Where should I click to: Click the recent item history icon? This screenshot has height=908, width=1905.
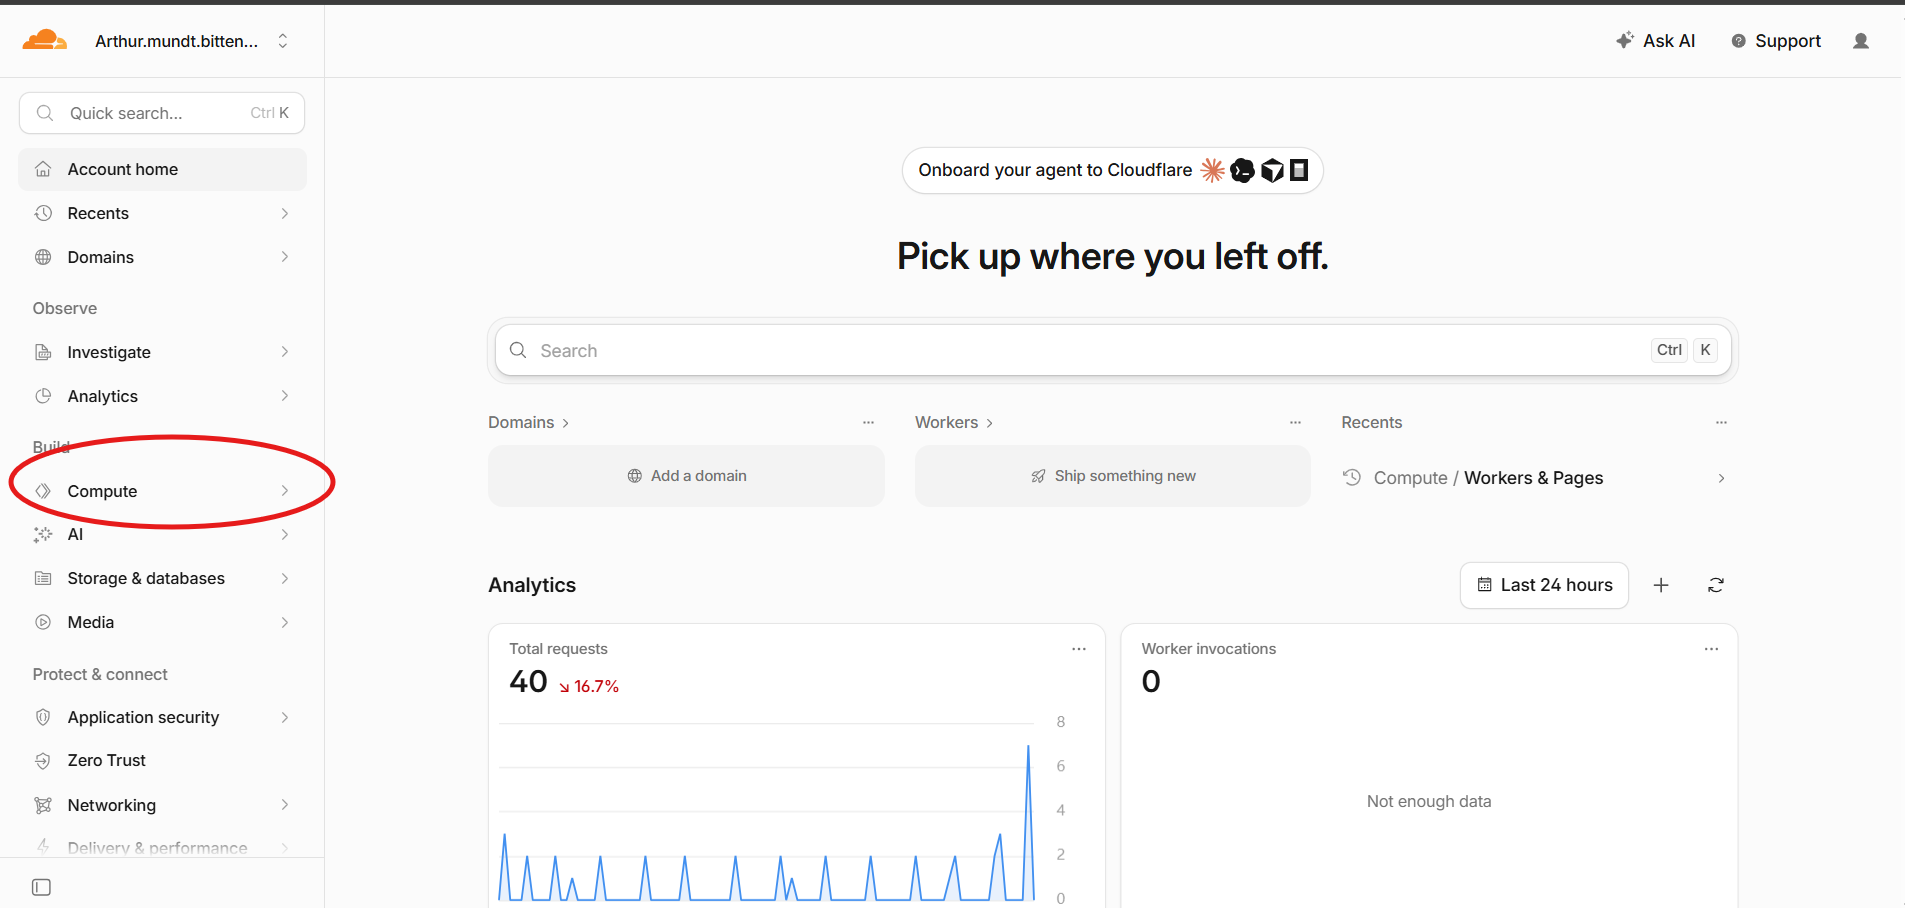pos(1352,478)
